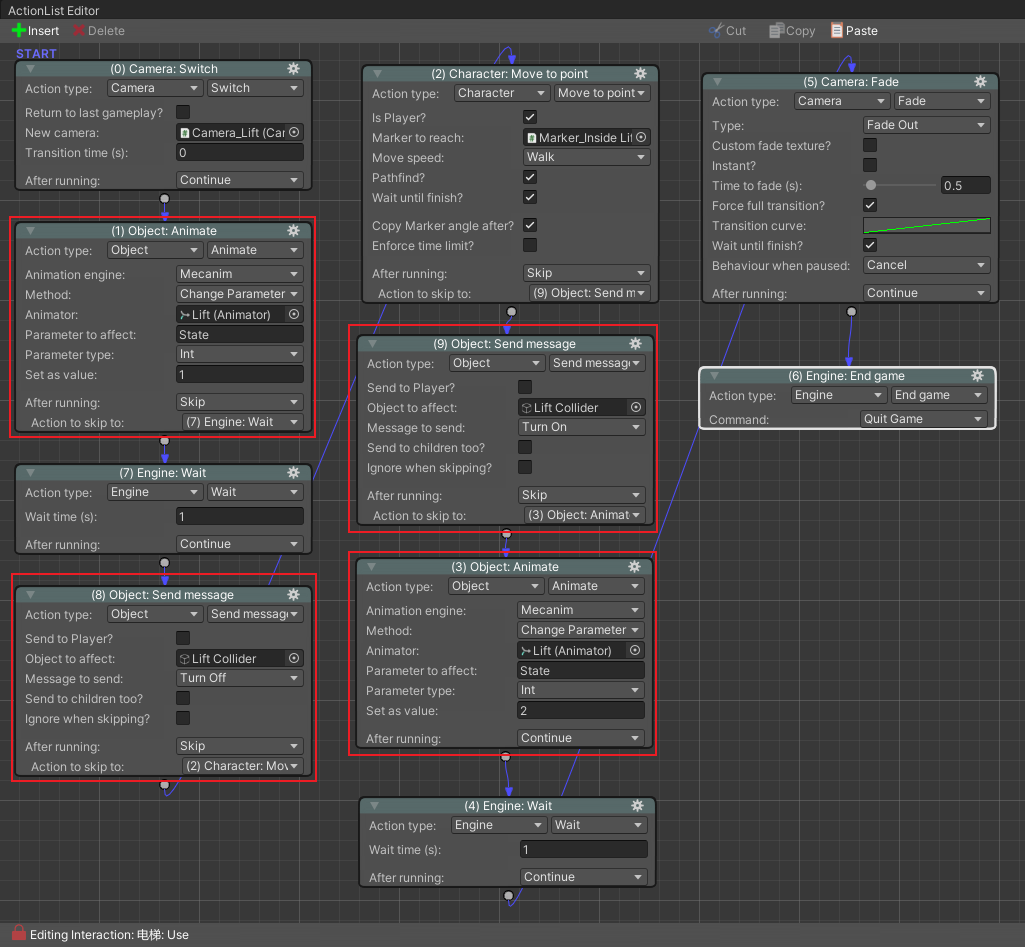Select (3) Object: Animate node title

coord(505,567)
